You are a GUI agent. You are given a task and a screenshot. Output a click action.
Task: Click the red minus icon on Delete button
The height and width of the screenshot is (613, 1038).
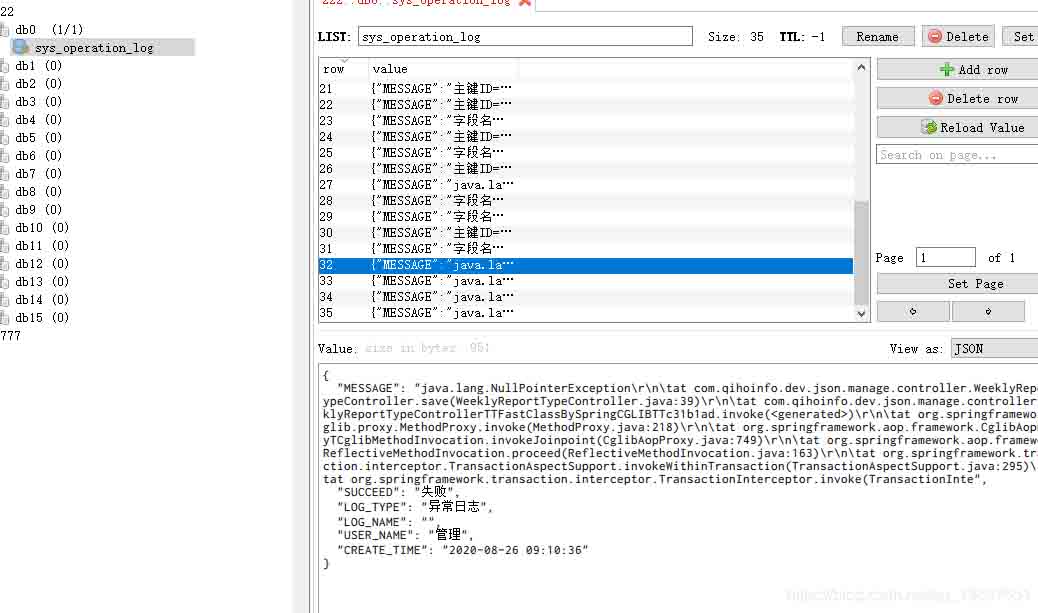click(937, 36)
